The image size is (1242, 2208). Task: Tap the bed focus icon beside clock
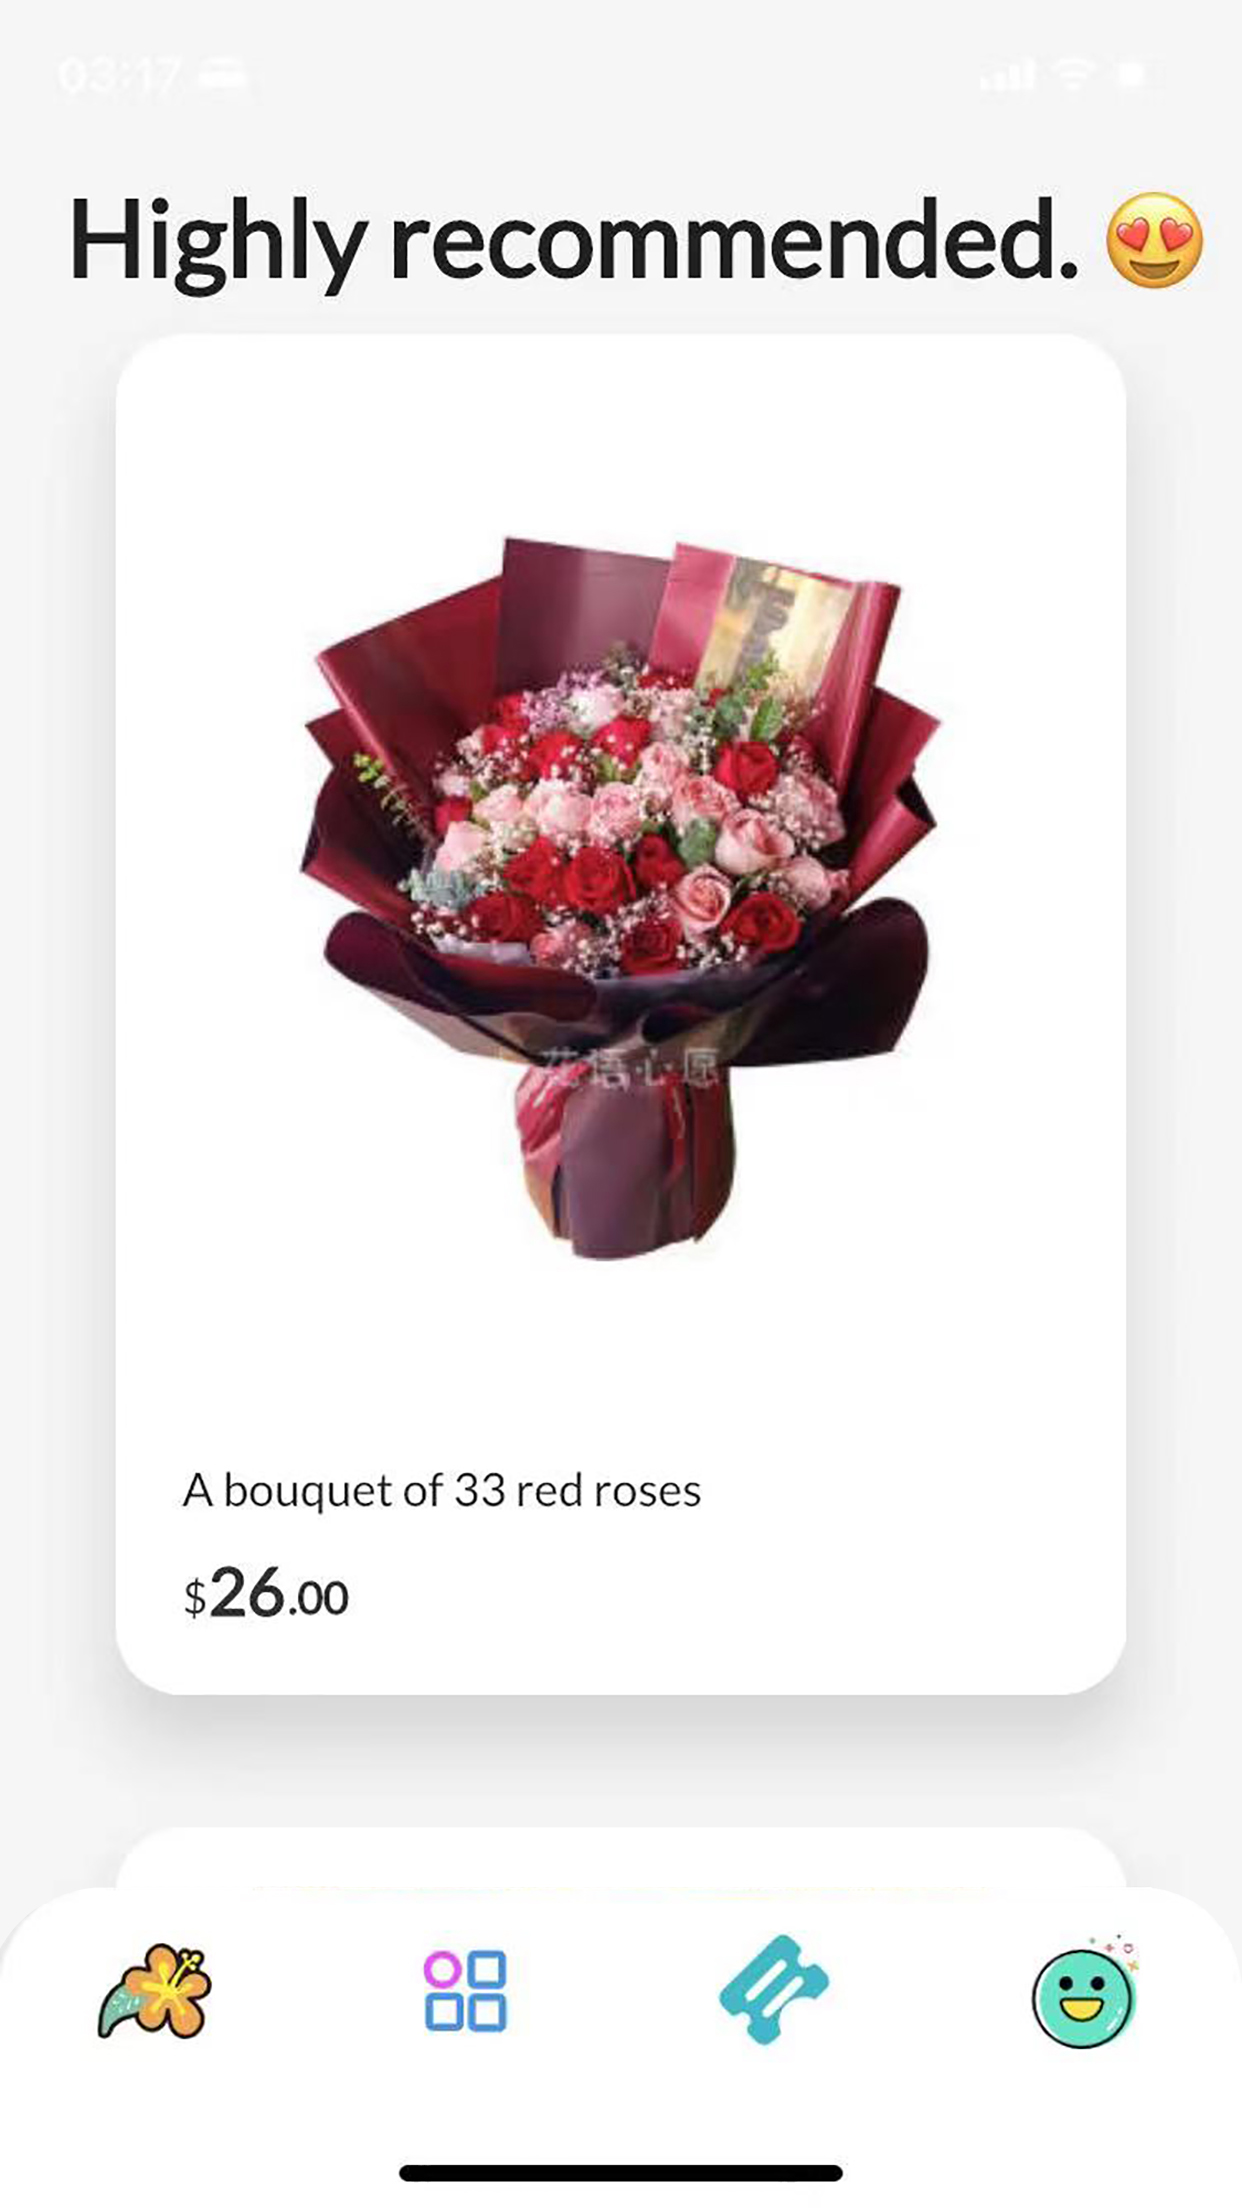pyautogui.click(x=222, y=76)
